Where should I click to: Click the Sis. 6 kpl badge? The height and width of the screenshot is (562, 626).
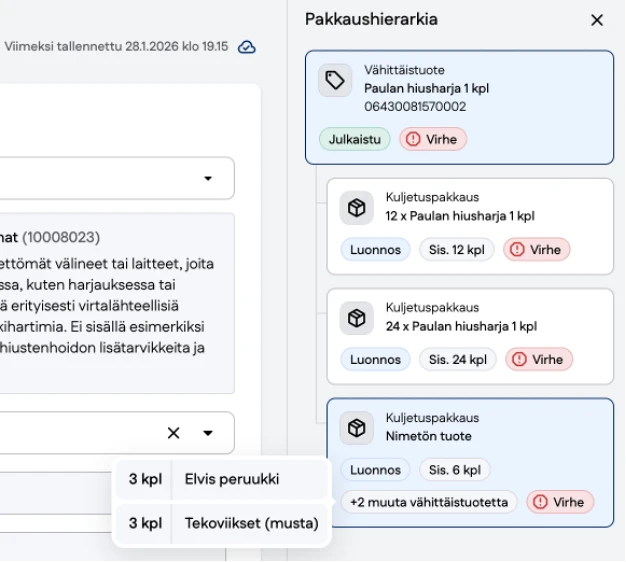tap(455, 470)
